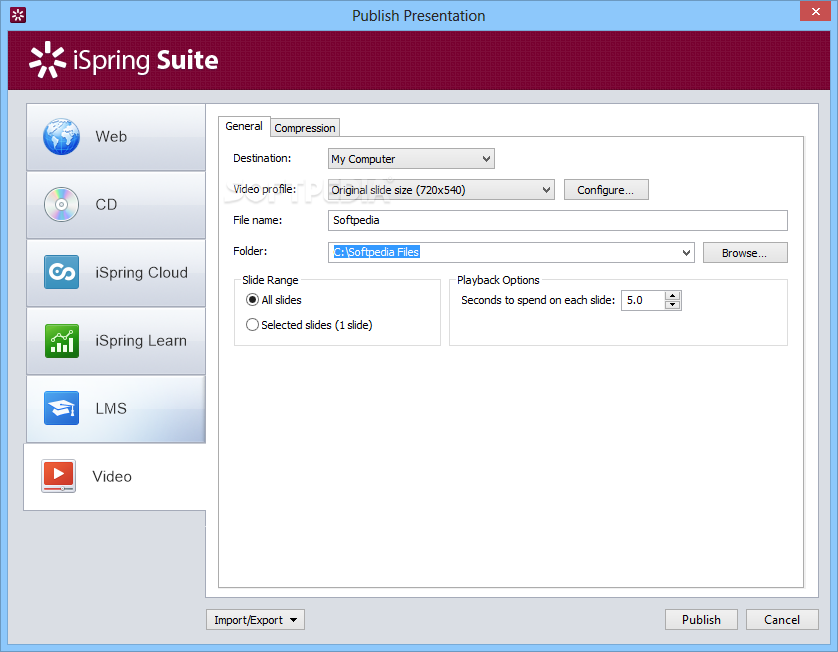Image resolution: width=838 pixels, height=652 pixels.
Task: Click the iSpring Suite logo in banner
Action: 123,60
